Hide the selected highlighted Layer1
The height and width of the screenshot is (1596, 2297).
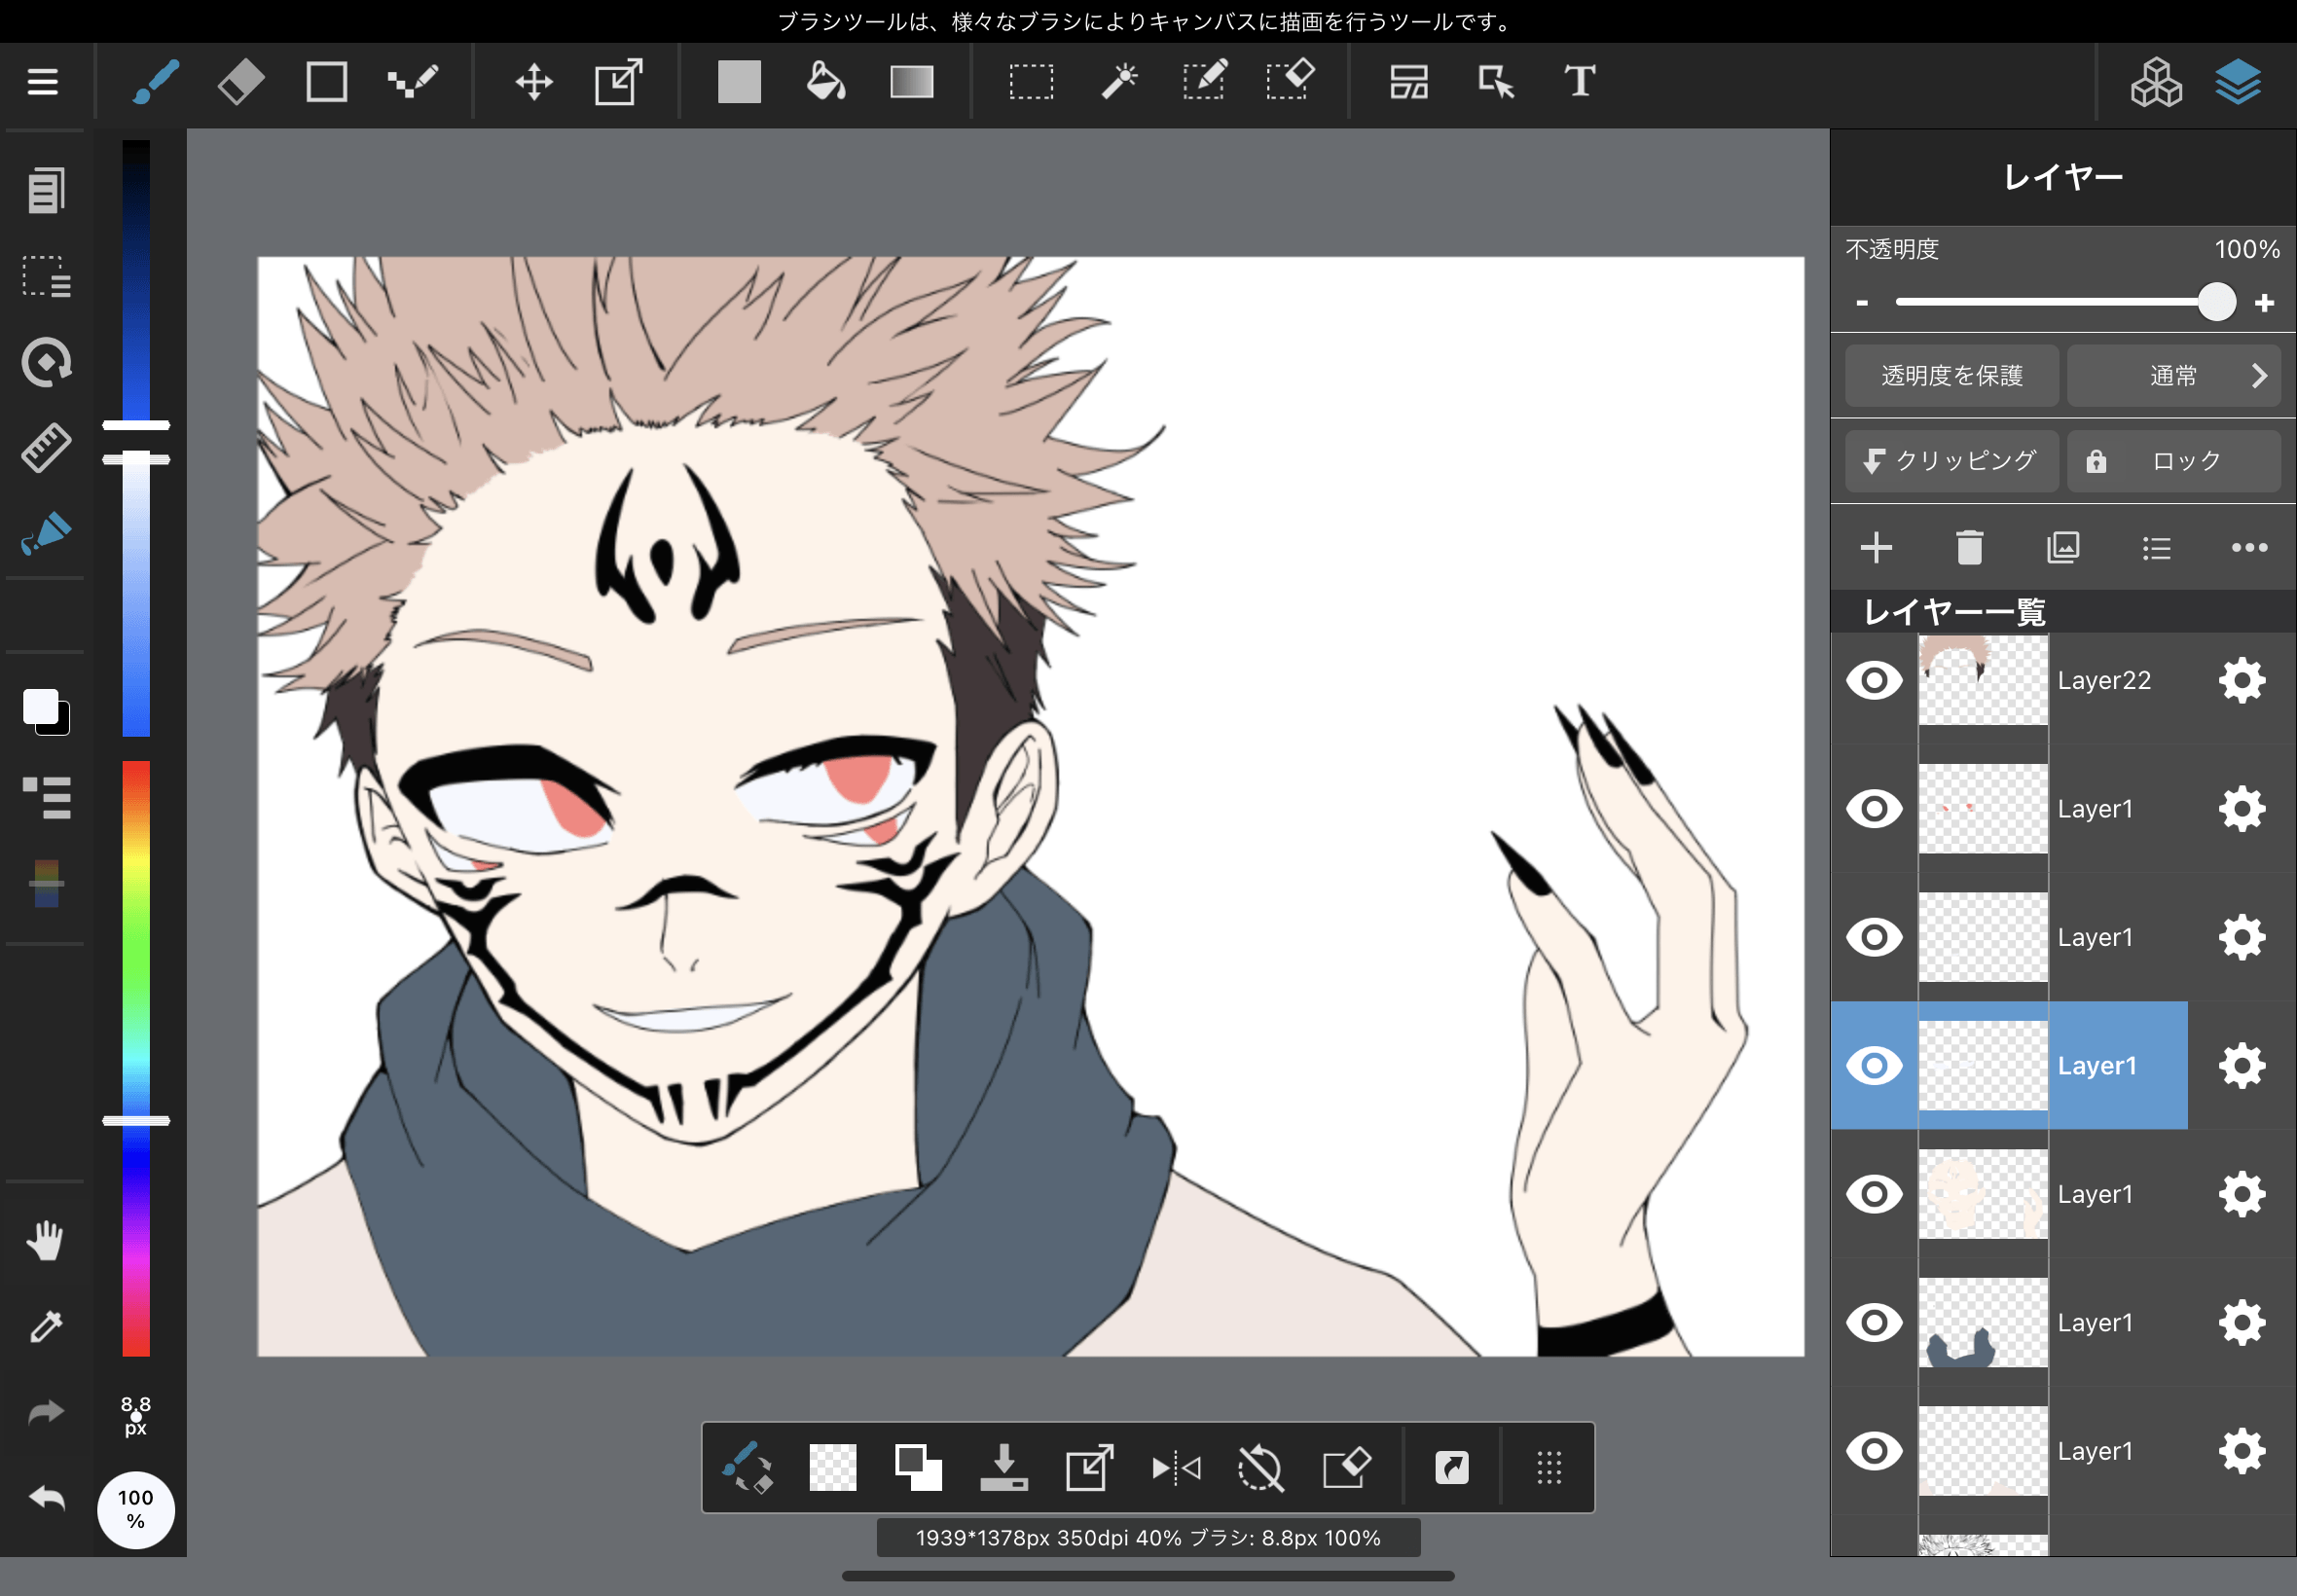coord(1874,1065)
